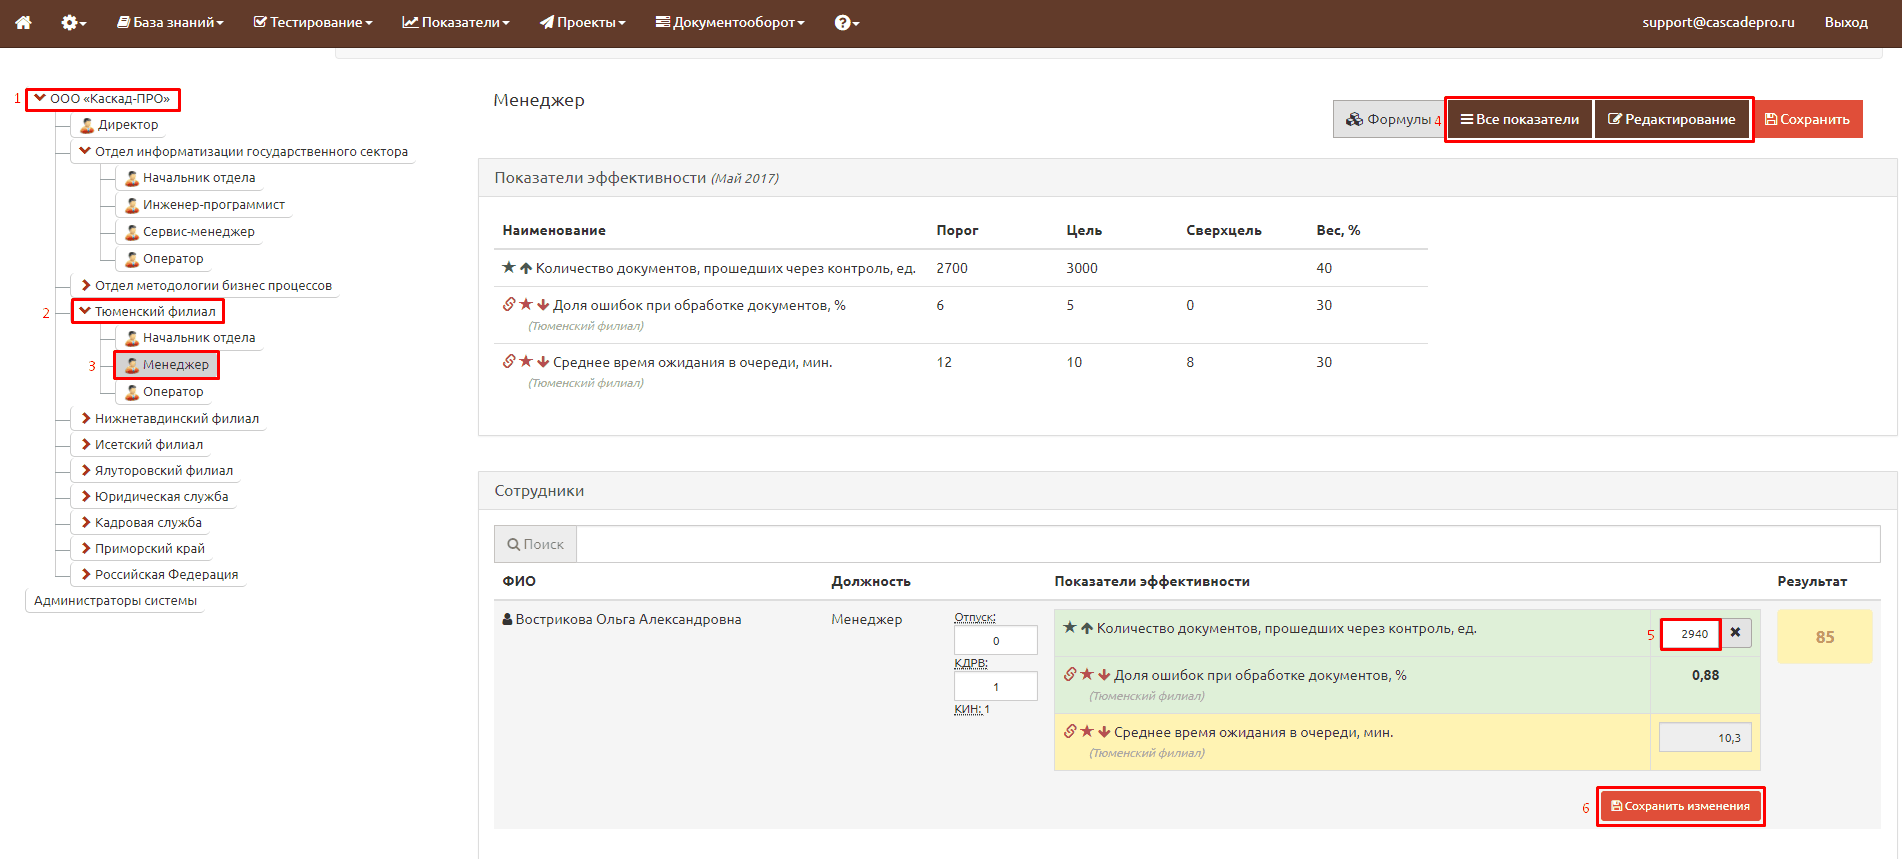Select Менеджер under Тюменский филиал
This screenshot has width=1902, height=859.
point(166,365)
